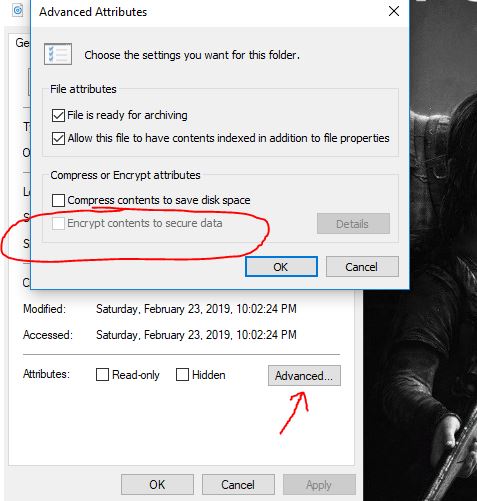477x501 pixels.
Task: Click OK beside the greyed-out Apply button
Action: (157, 484)
